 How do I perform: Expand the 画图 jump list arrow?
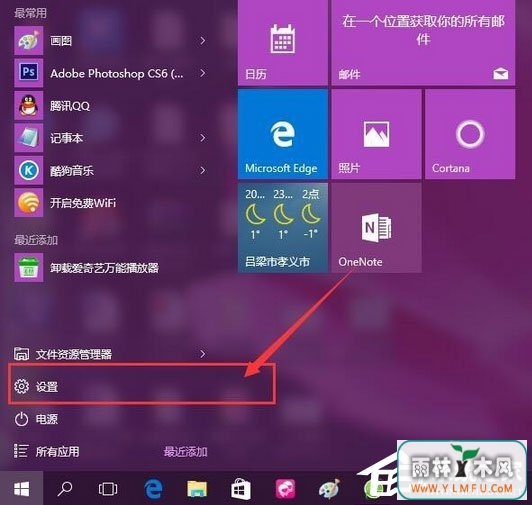click(x=203, y=41)
